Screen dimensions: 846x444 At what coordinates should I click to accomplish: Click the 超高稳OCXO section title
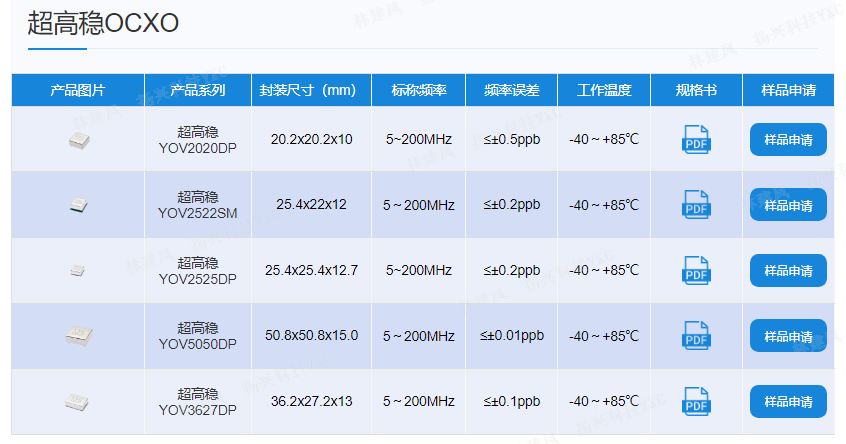pyautogui.click(x=103, y=23)
